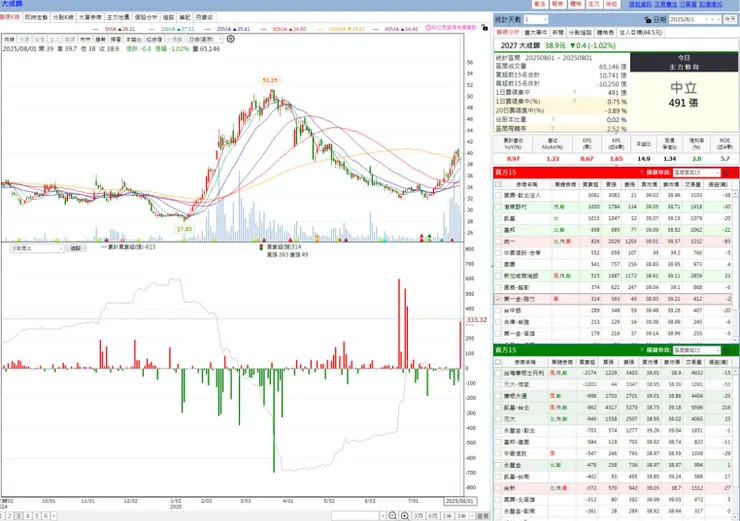Zoom out the chart with minus magnifier
Image resolution: width=740 pixels, height=521 pixels.
pos(393,516)
